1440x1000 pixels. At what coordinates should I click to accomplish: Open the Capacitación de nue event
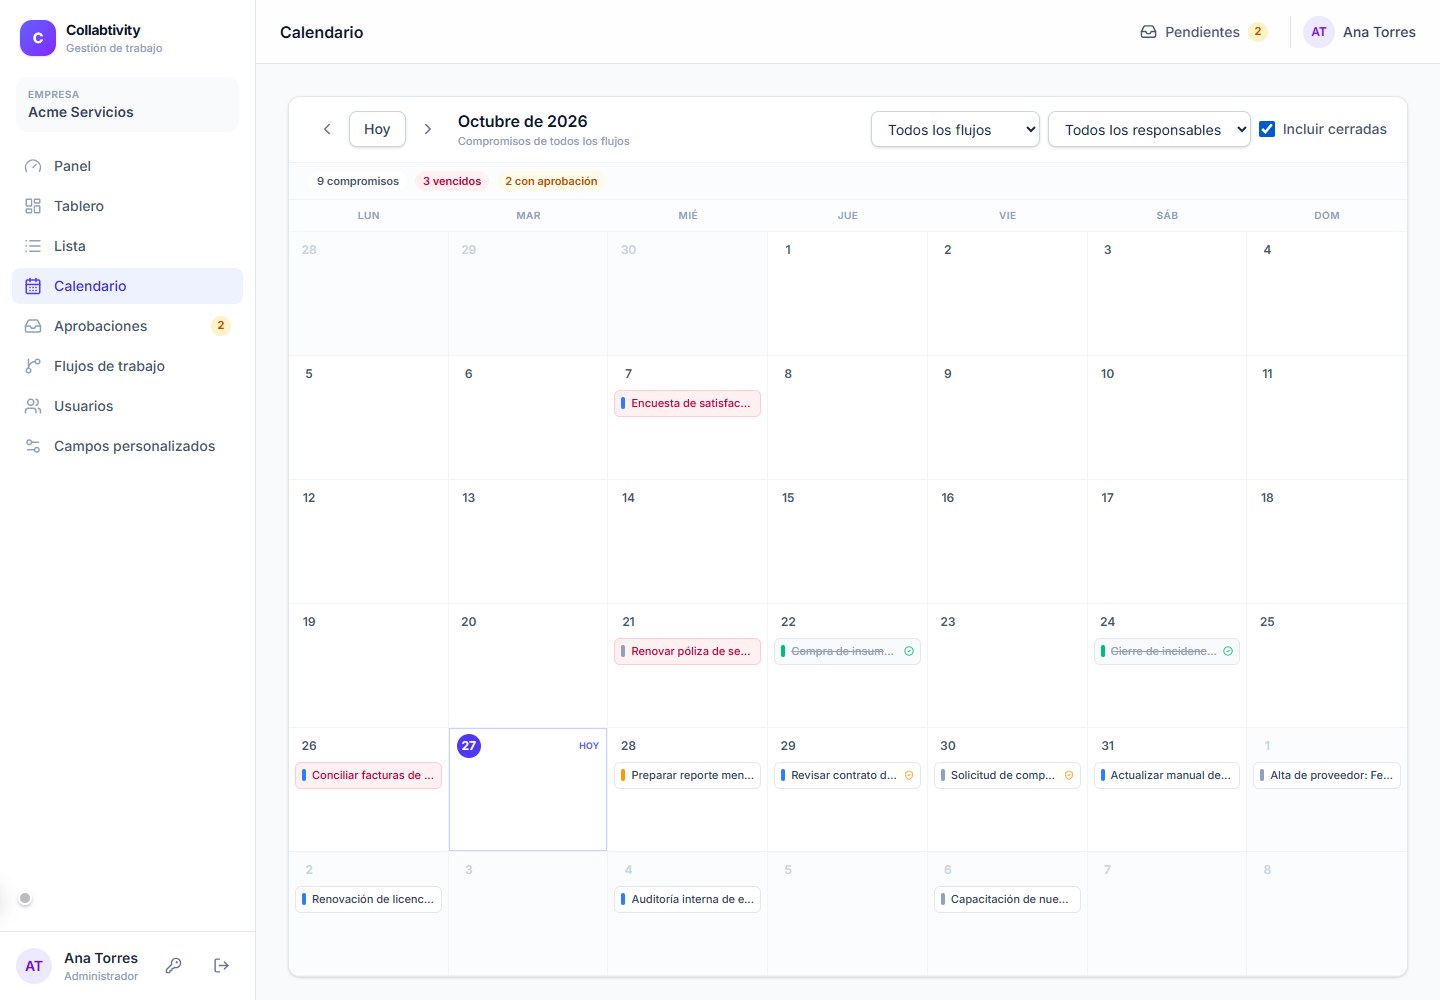1007,899
